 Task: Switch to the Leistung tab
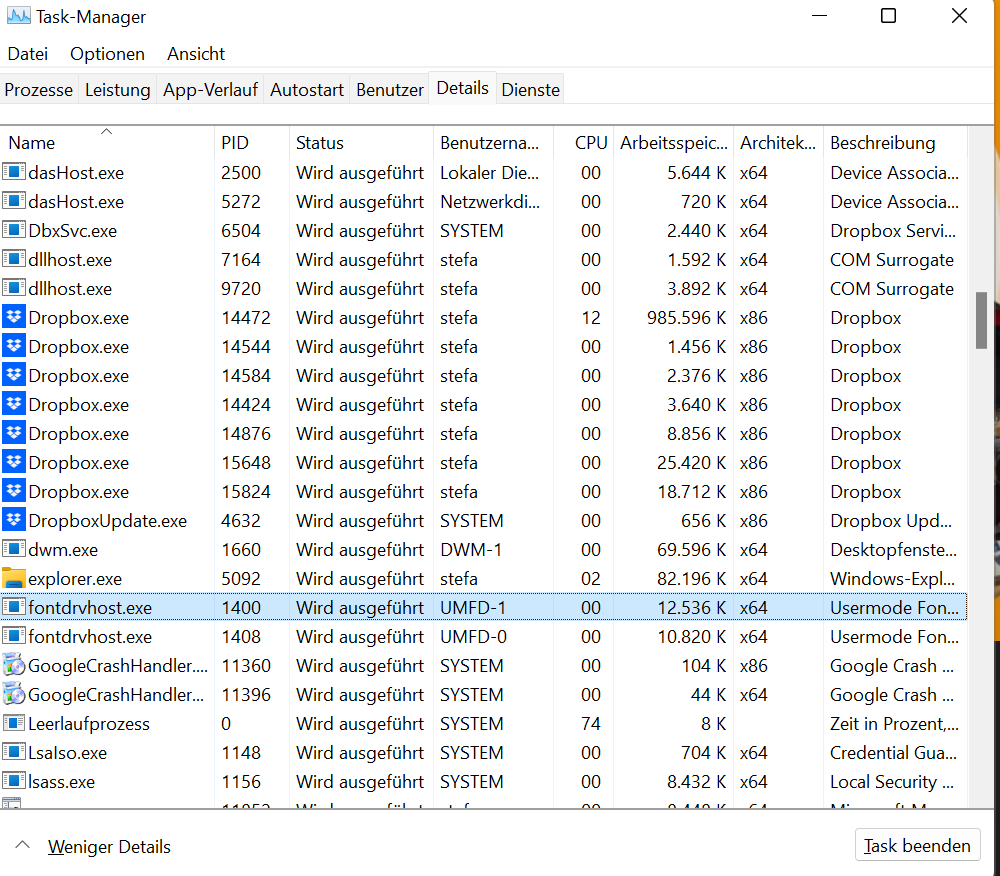coord(117,89)
